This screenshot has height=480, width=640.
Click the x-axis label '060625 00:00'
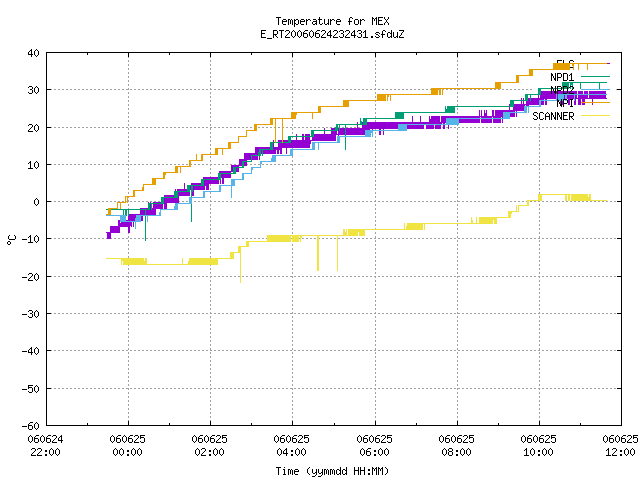pyautogui.click(x=127, y=446)
